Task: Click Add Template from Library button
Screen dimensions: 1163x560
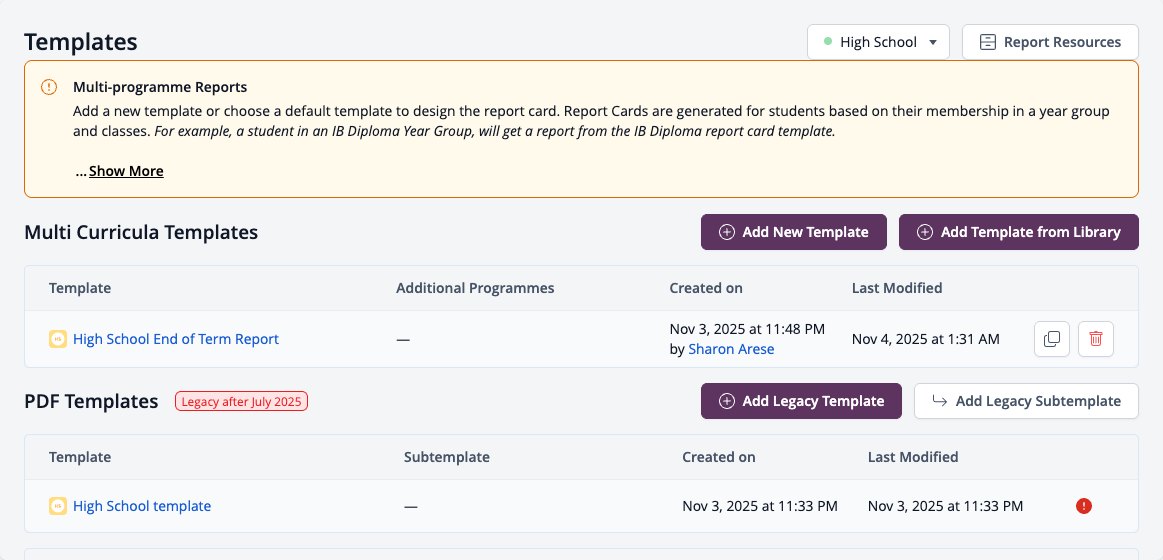Action: [x=1019, y=232]
